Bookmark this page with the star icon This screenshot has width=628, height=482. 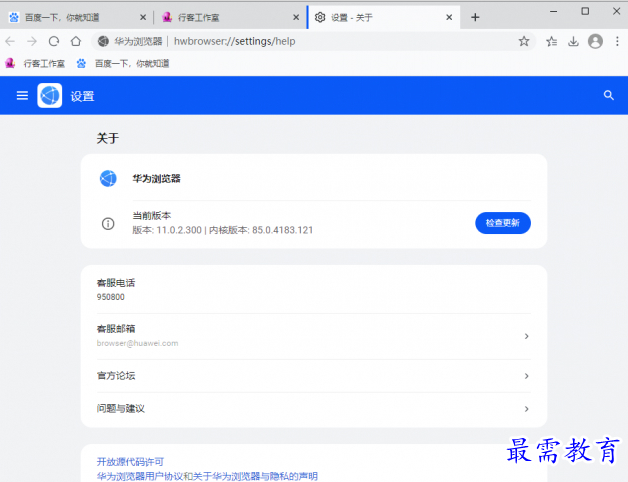[524, 41]
